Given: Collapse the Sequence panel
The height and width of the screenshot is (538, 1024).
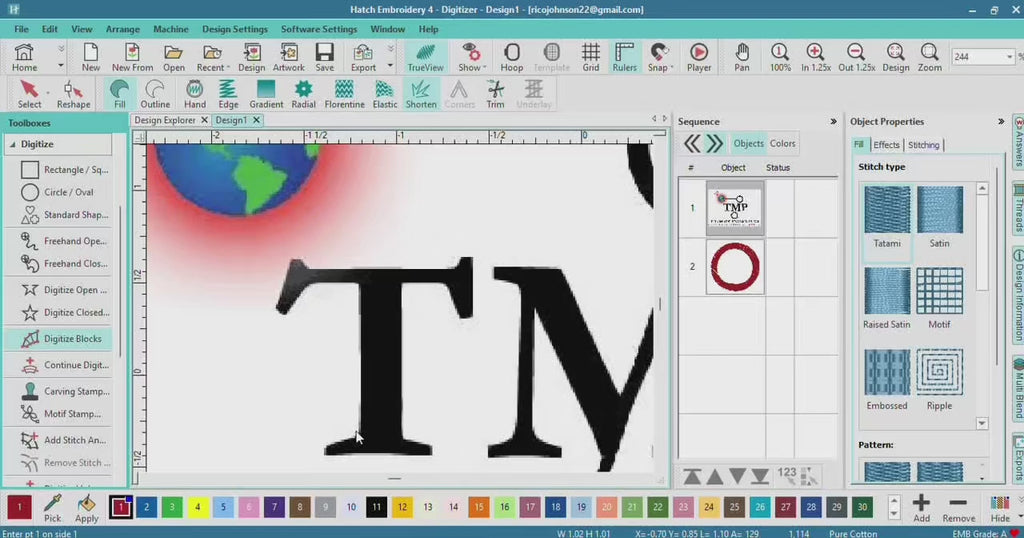Looking at the screenshot, I should click(833, 121).
